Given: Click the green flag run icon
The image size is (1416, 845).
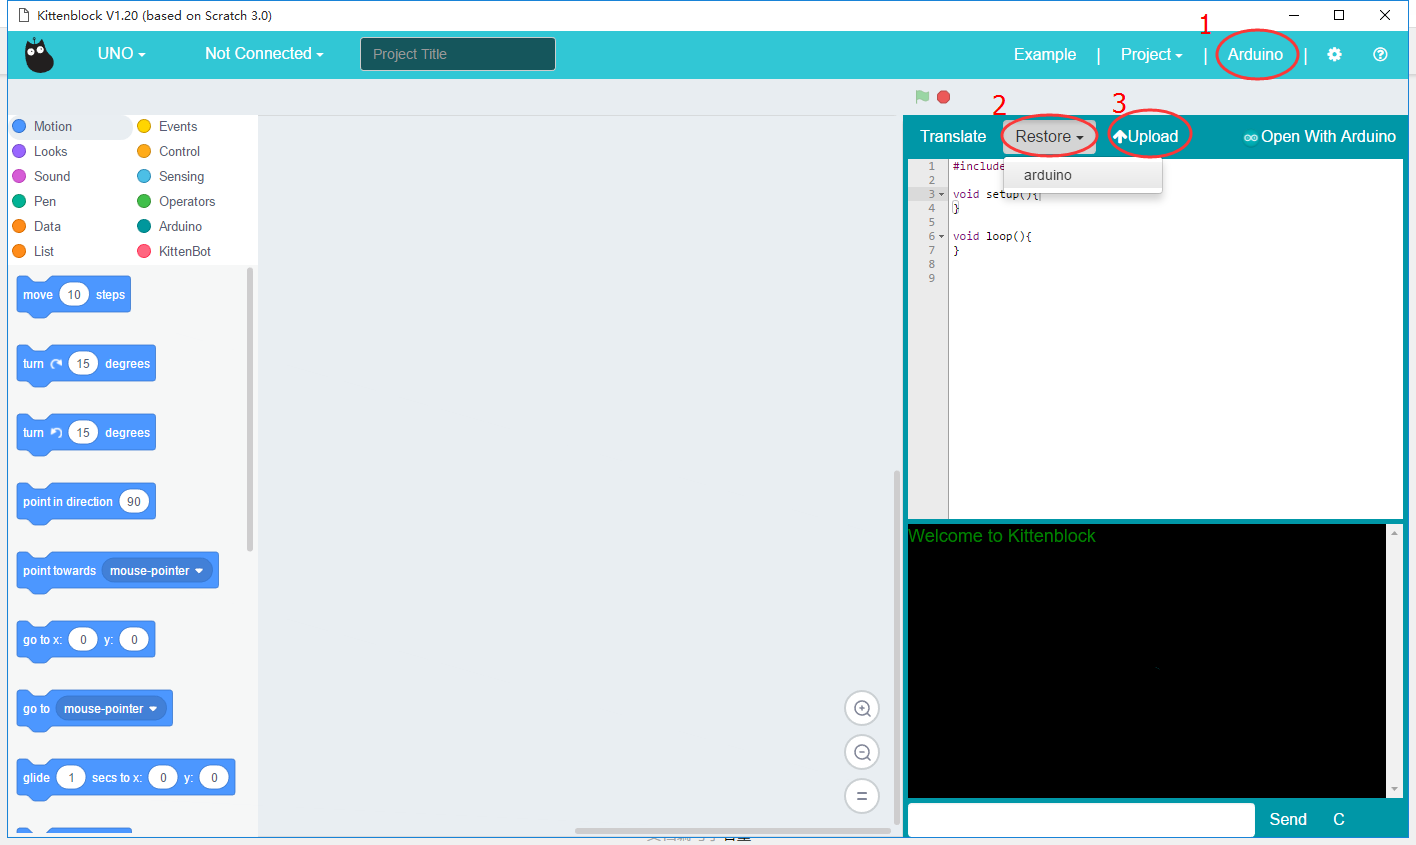Looking at the screenshot, I should tap(922, 97).
